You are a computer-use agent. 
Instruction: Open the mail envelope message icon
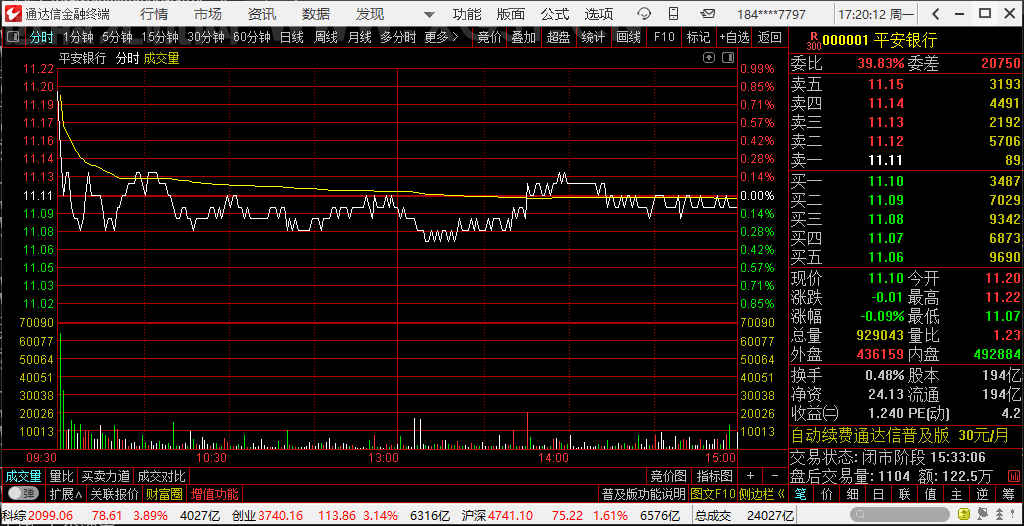707,14
